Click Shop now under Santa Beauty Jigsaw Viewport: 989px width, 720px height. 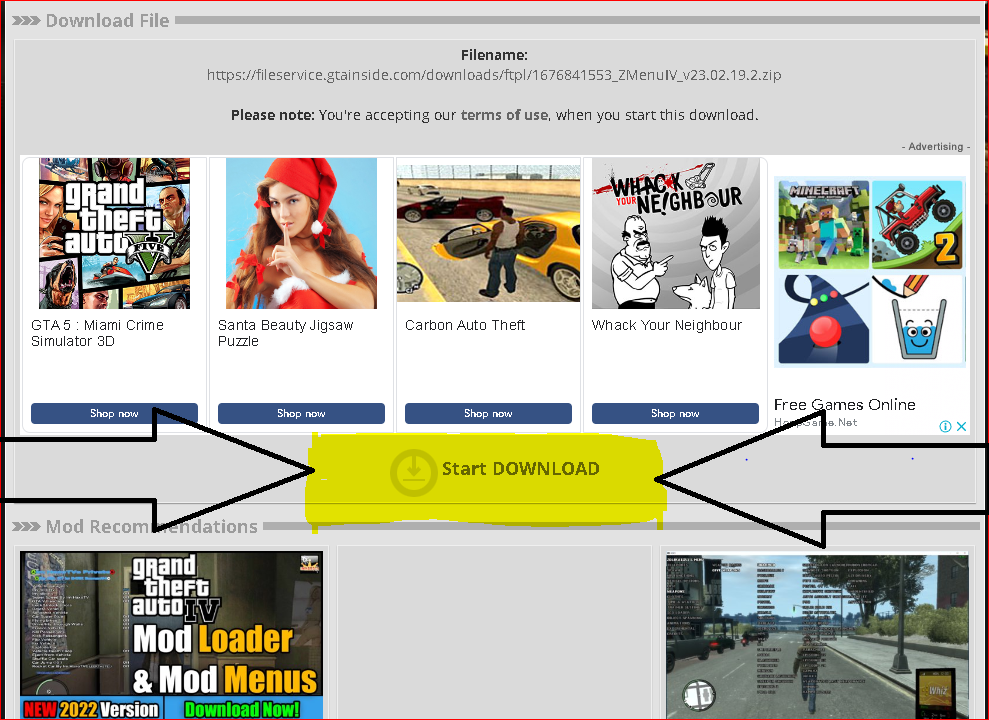pyautogui.click(x=301, y=414)
